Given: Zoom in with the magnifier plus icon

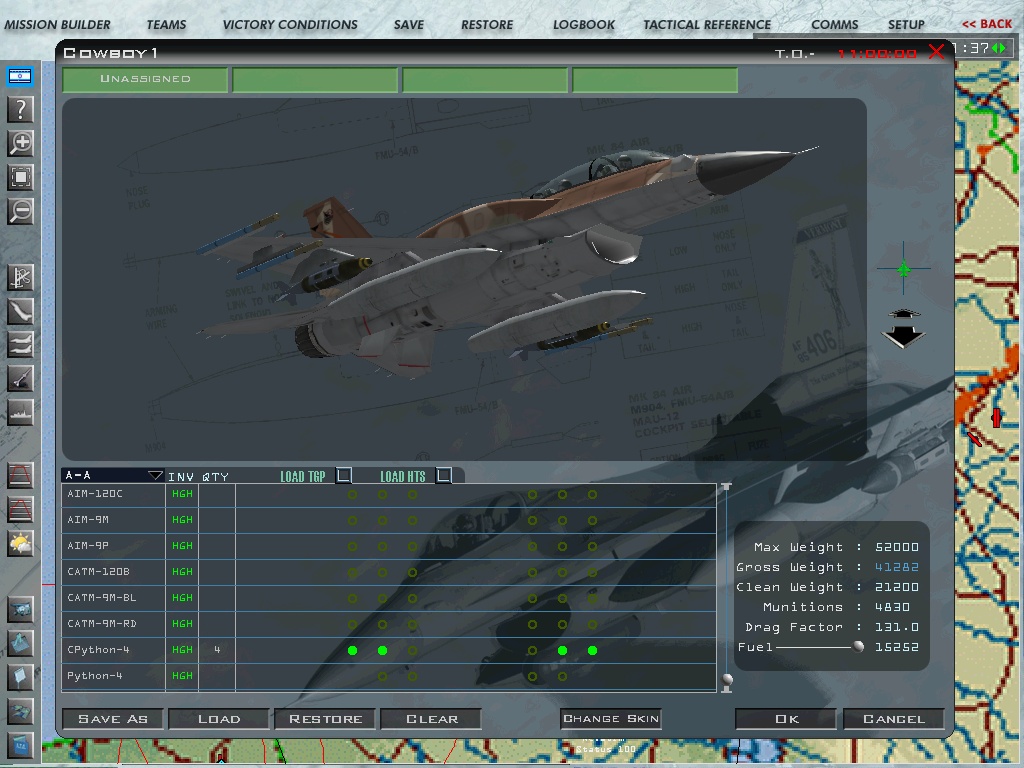Looking at the screenshot, I should (20, 143).
